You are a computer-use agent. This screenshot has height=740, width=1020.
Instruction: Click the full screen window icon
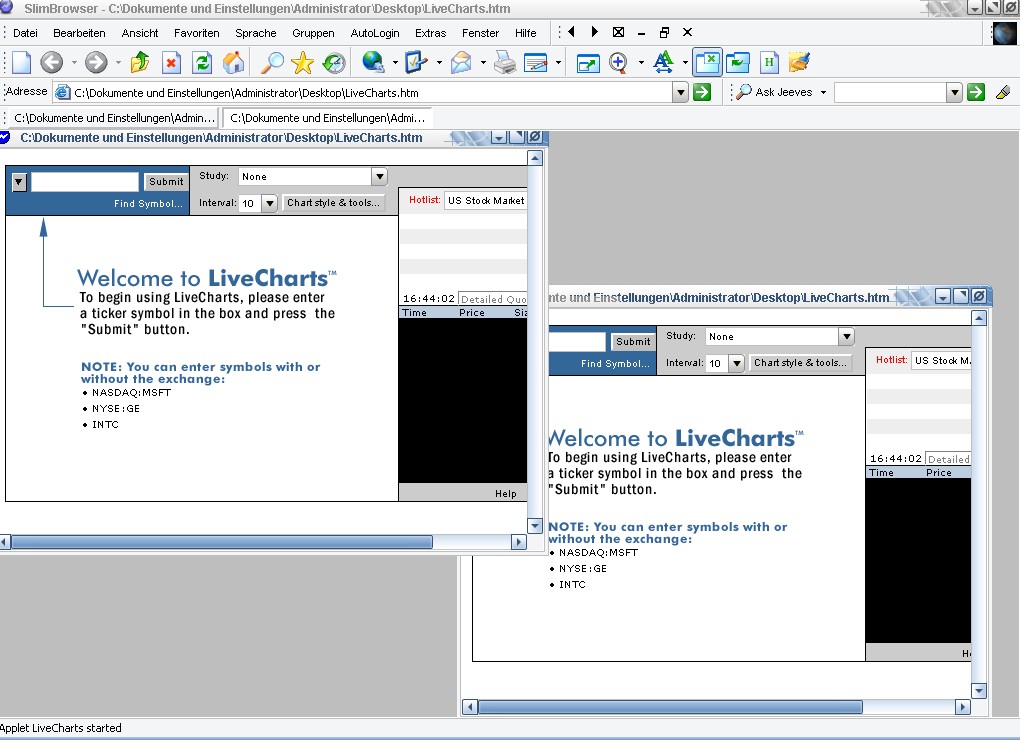point(588,62)
